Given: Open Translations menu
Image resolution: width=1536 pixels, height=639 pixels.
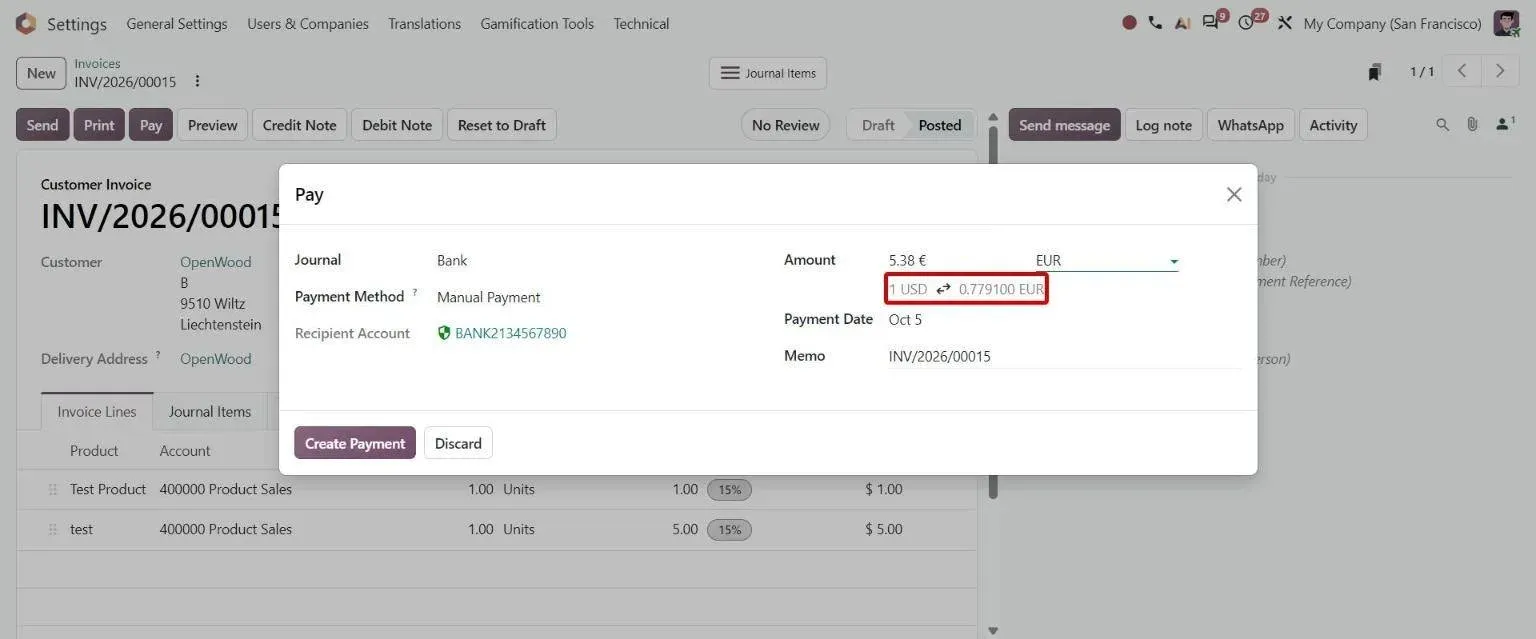Looking at the screenshot, I should pyautogui.click(x=425, y=23).
